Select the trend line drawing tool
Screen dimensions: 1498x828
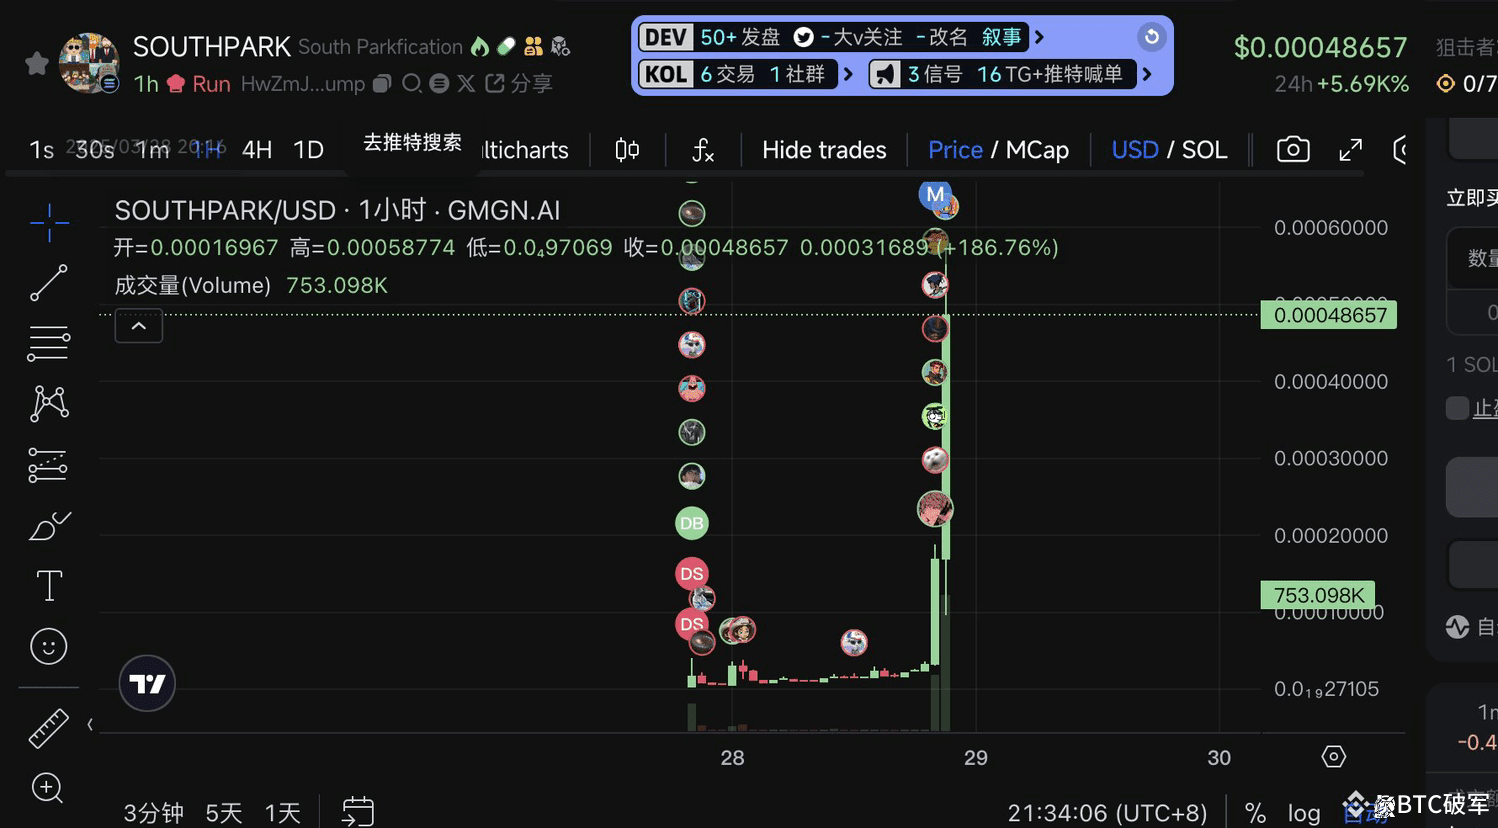click(49, 283)
